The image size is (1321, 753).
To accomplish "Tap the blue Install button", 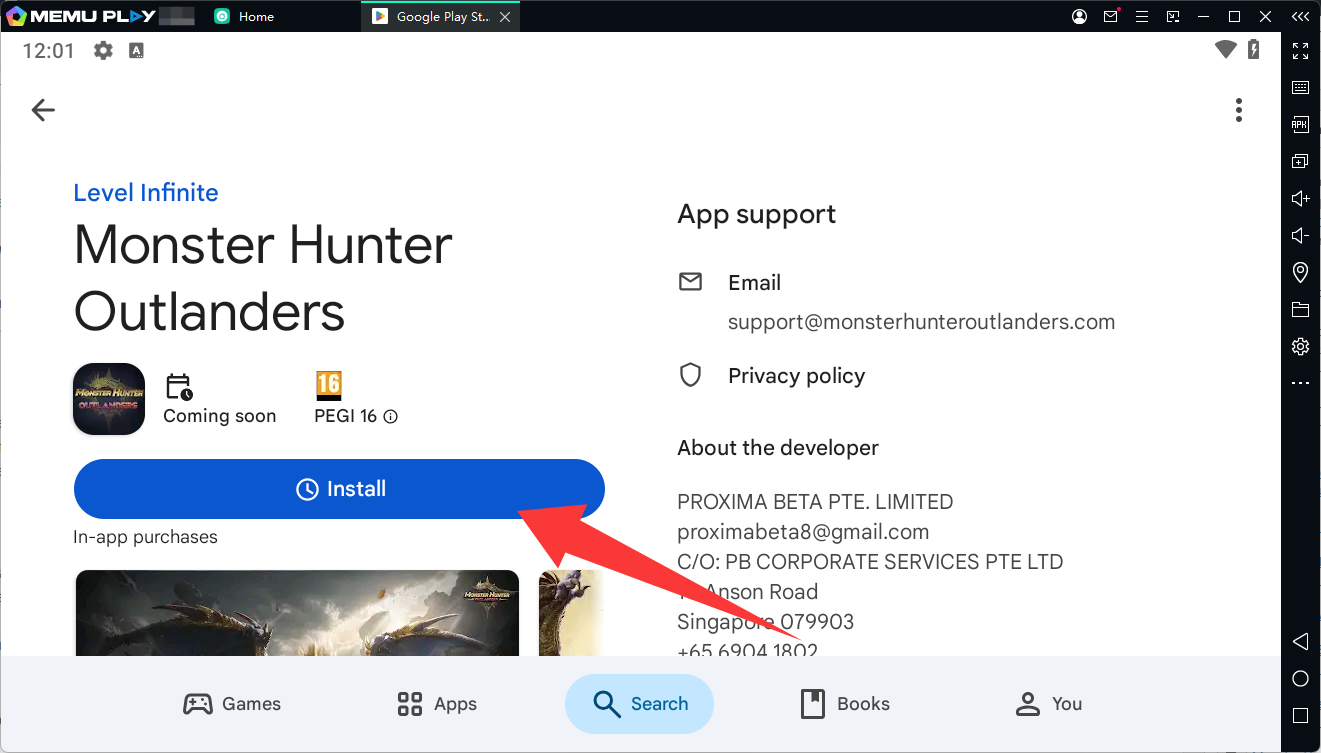I will [x=340, y=489].
